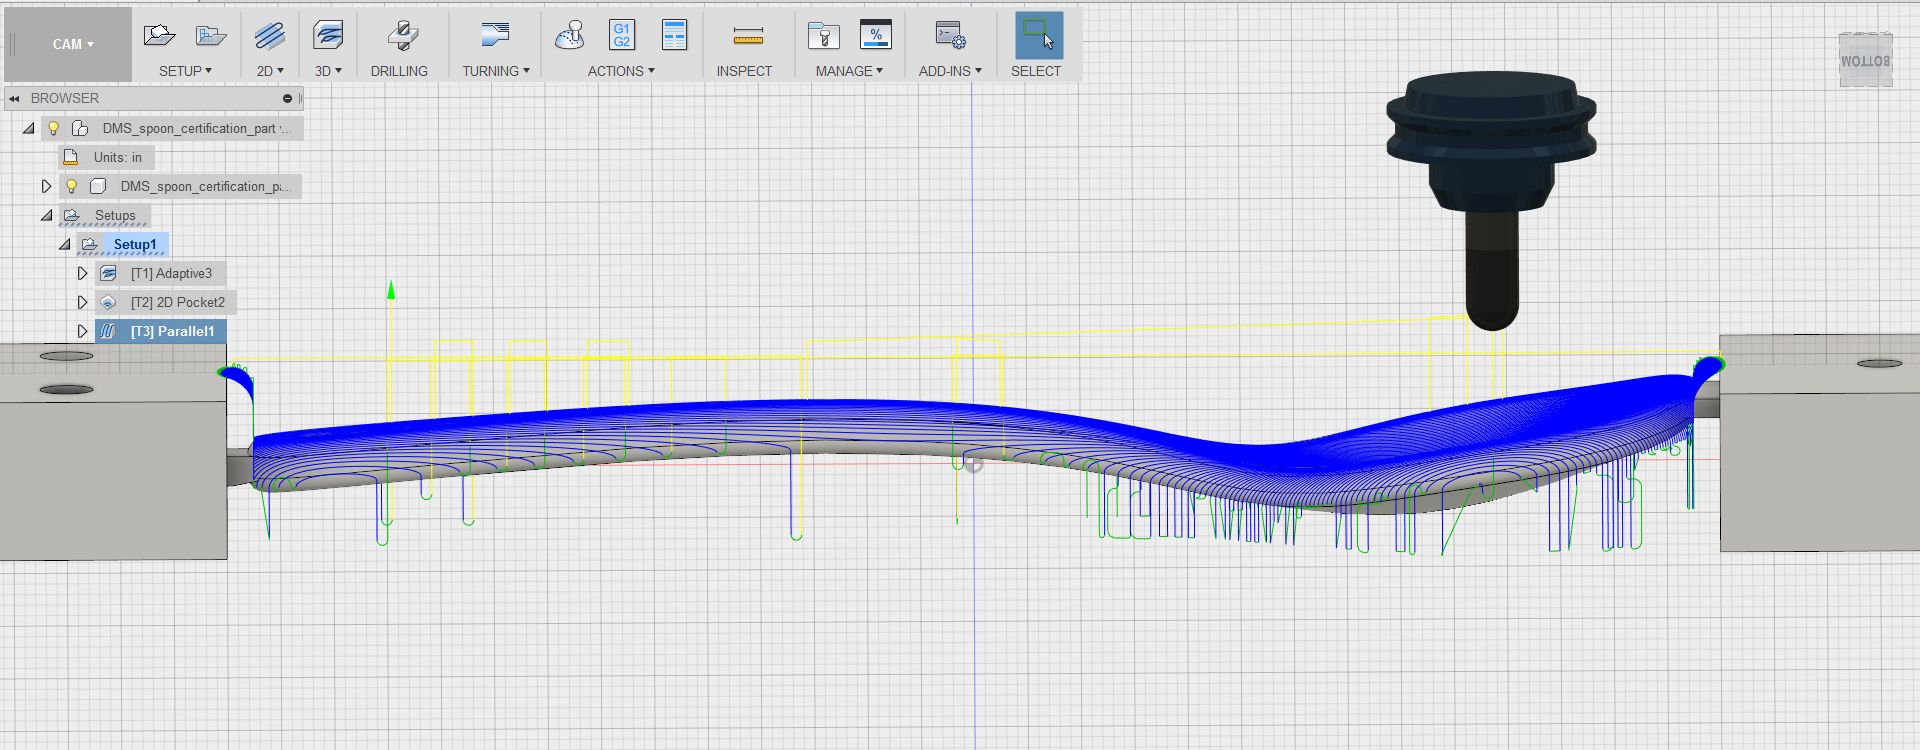Toggle lightbulb of DMS_spoon component body
The width and height of the screenshot is (1920, 750).
(71, 186)
